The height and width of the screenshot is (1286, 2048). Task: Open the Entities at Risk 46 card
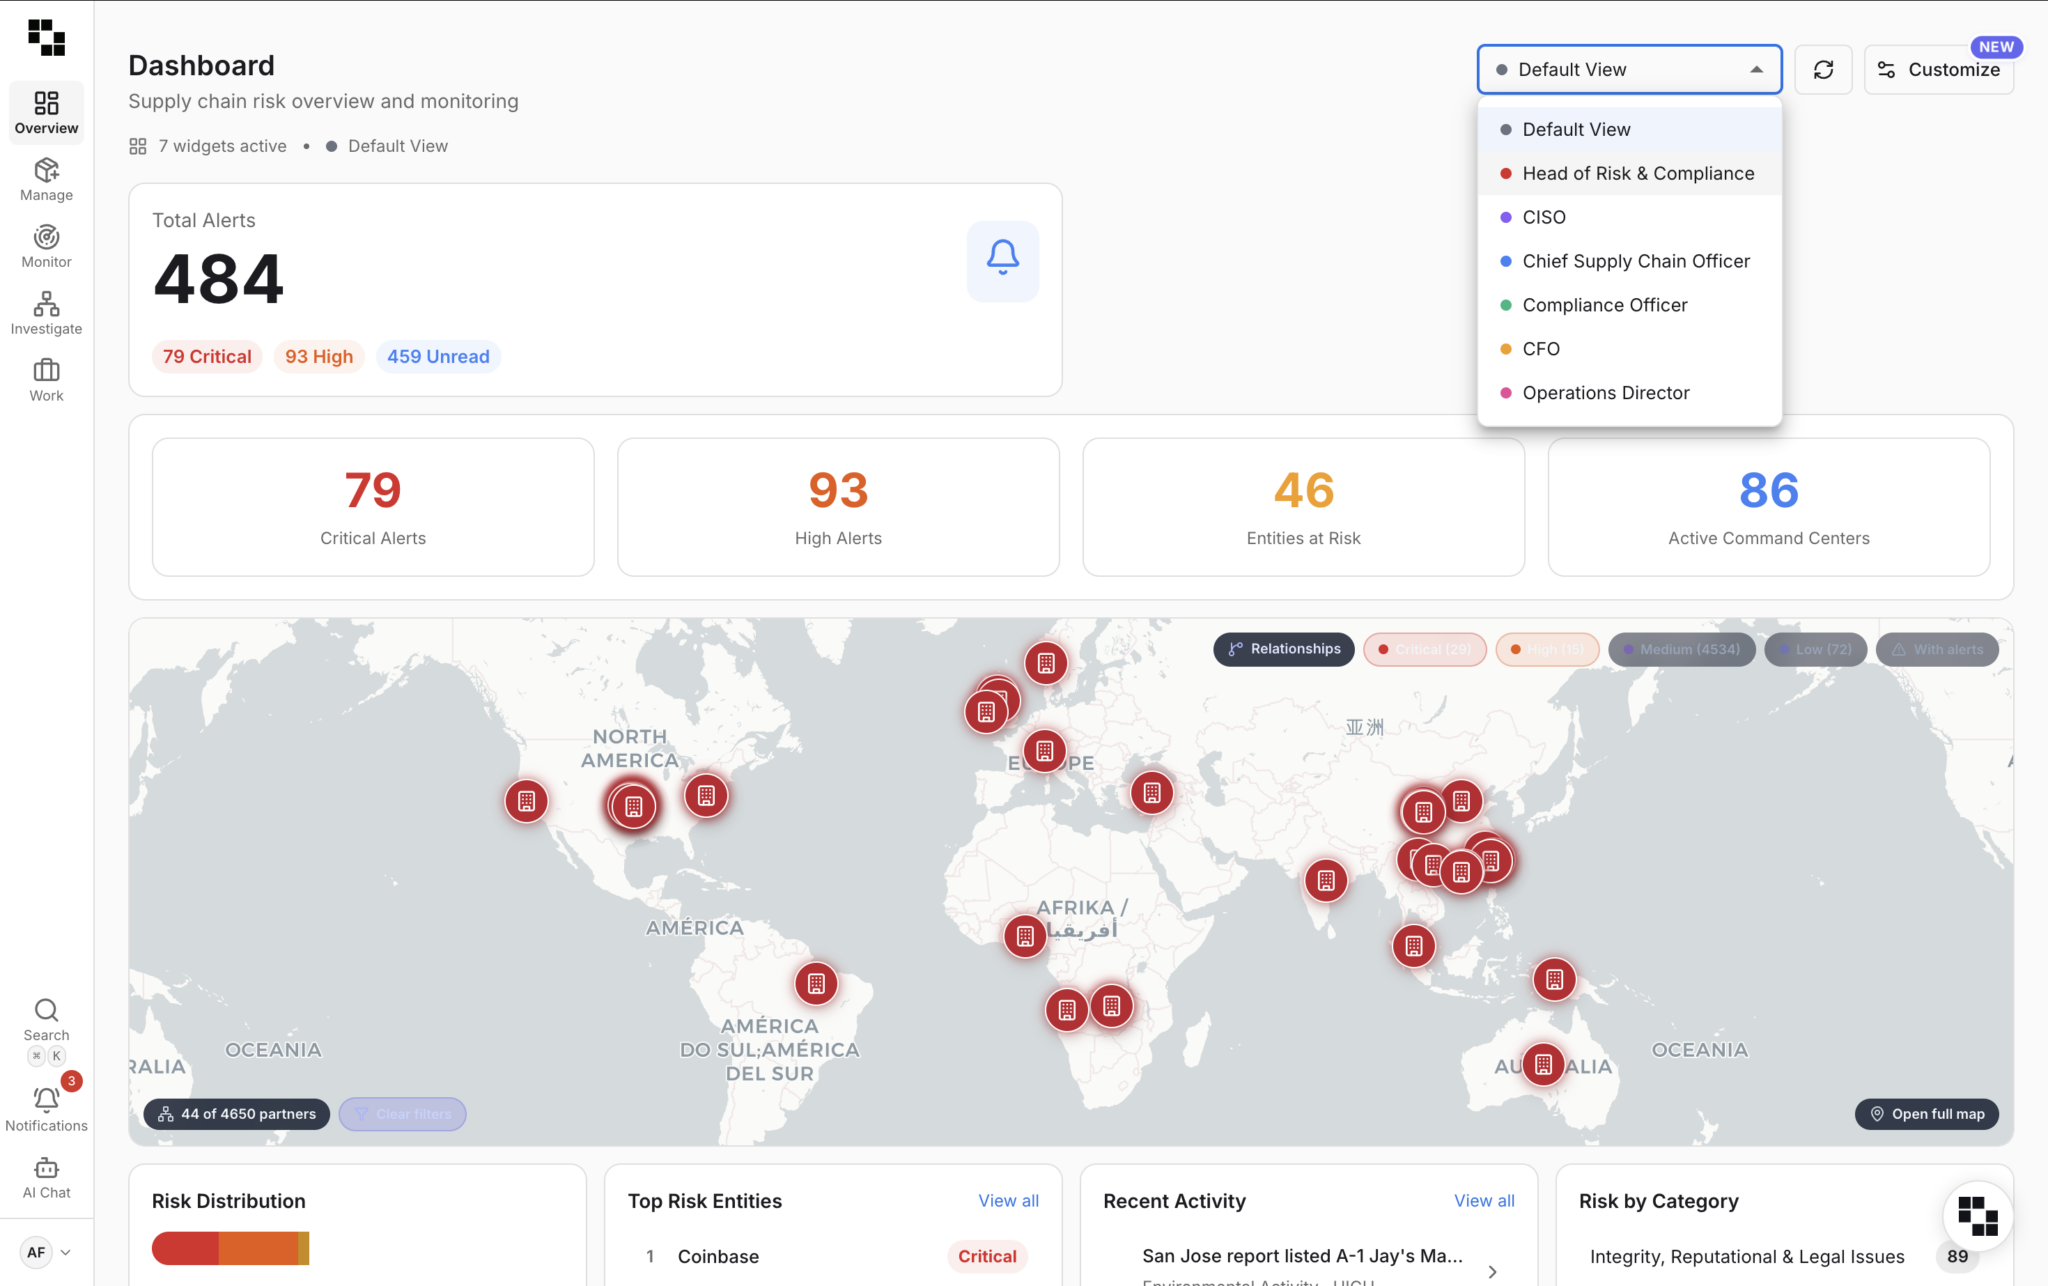pos(1303,507)
